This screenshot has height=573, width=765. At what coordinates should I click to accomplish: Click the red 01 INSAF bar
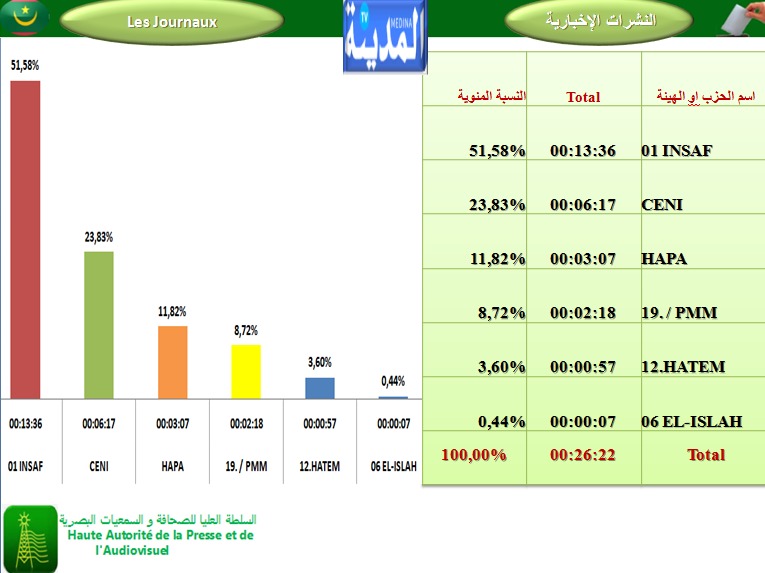(25, 240)
